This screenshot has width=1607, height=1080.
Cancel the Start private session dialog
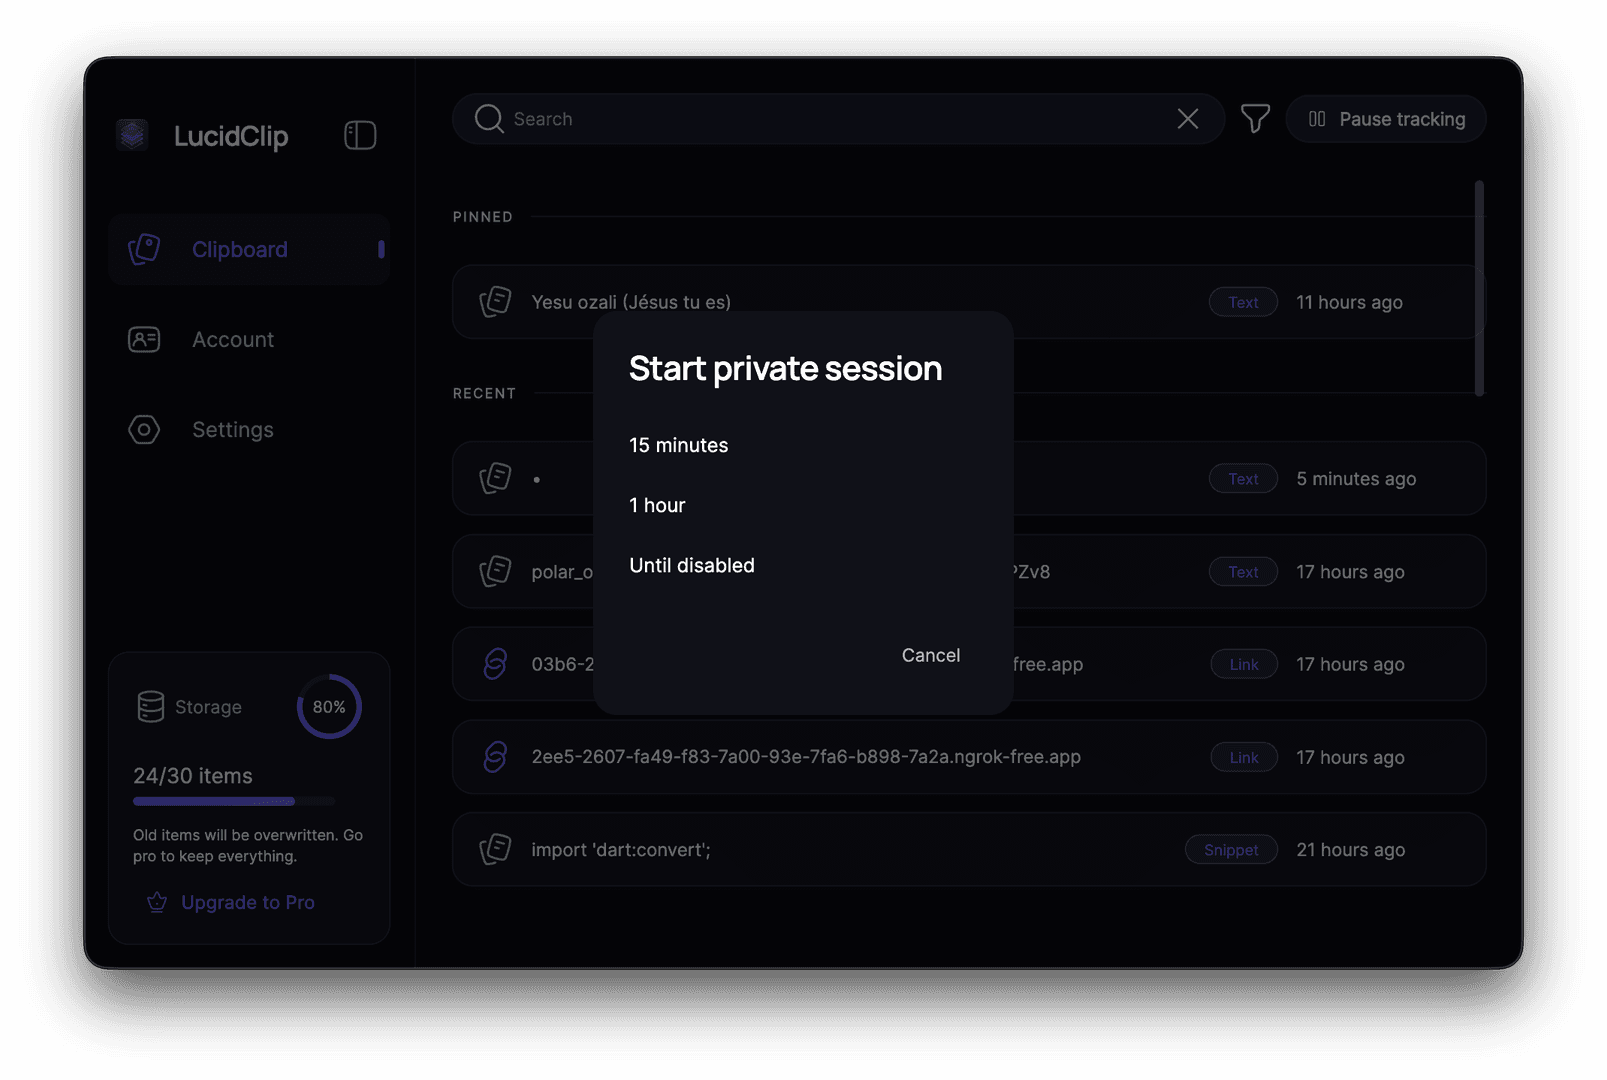pyautogui.click(x=930, y=655)
